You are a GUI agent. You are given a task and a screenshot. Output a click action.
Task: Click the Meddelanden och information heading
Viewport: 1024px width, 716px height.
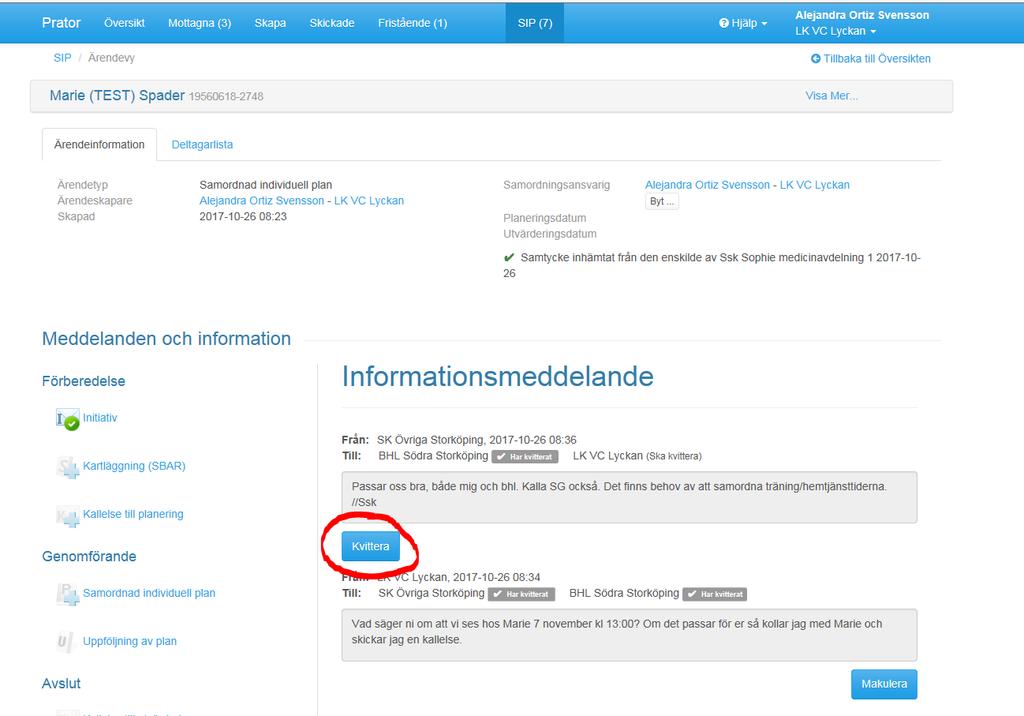pos(167,338)
